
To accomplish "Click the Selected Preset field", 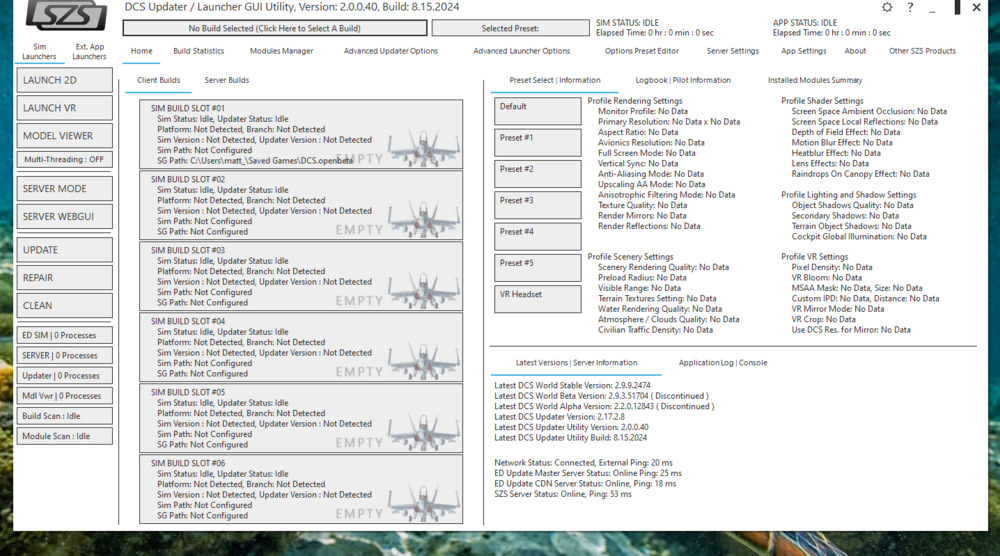I will tap(510, 28).
